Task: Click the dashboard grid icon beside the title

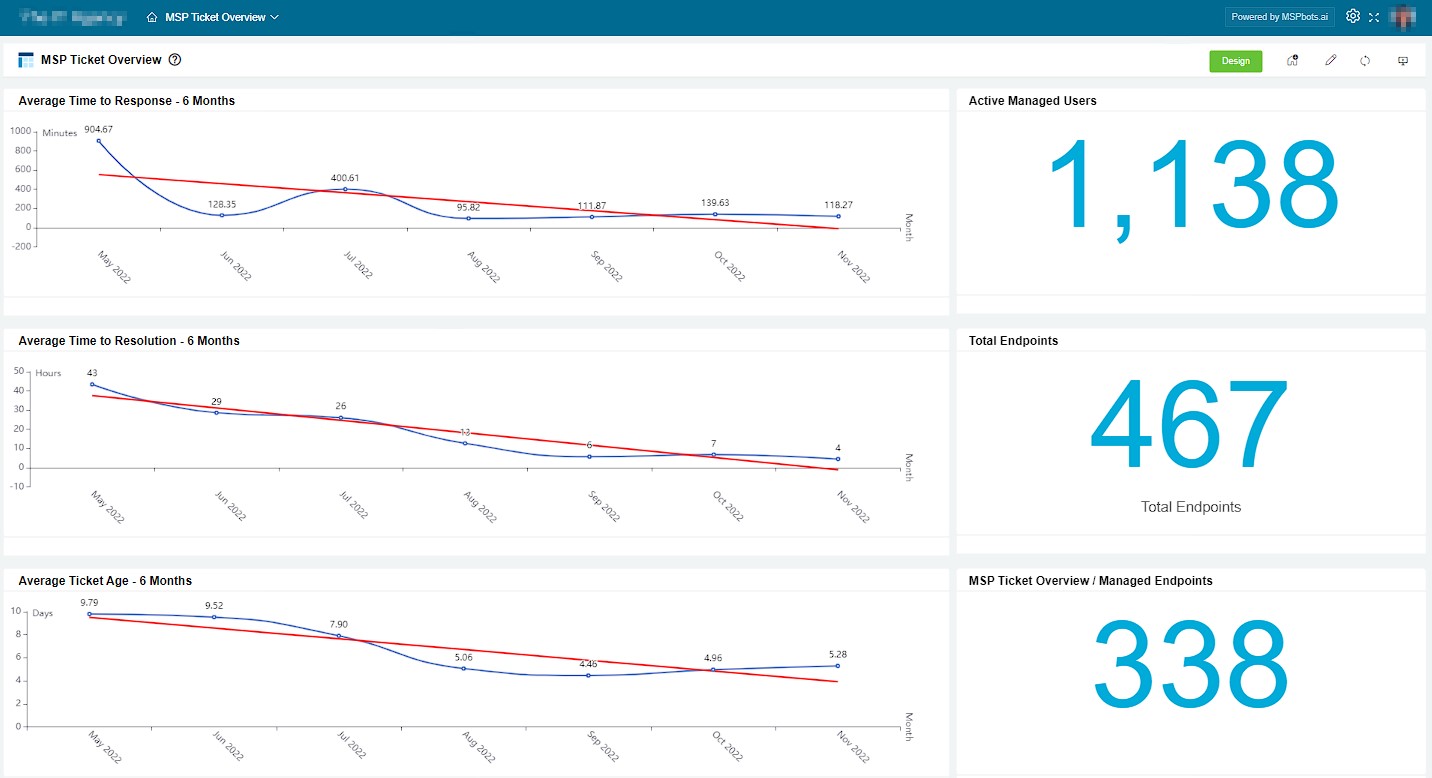Action: pyautogui.click(x=26, y=60)
